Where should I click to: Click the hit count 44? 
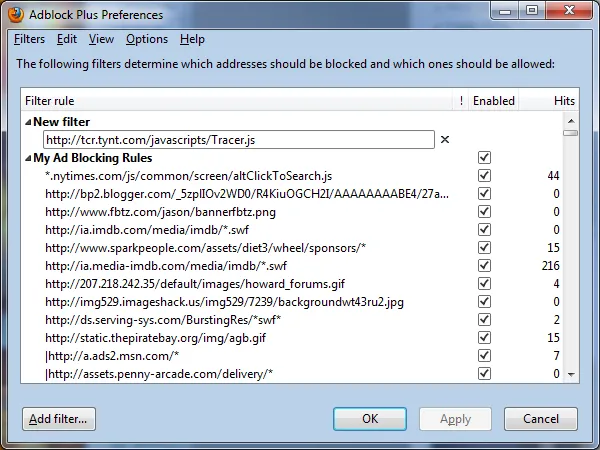[553, 176]
